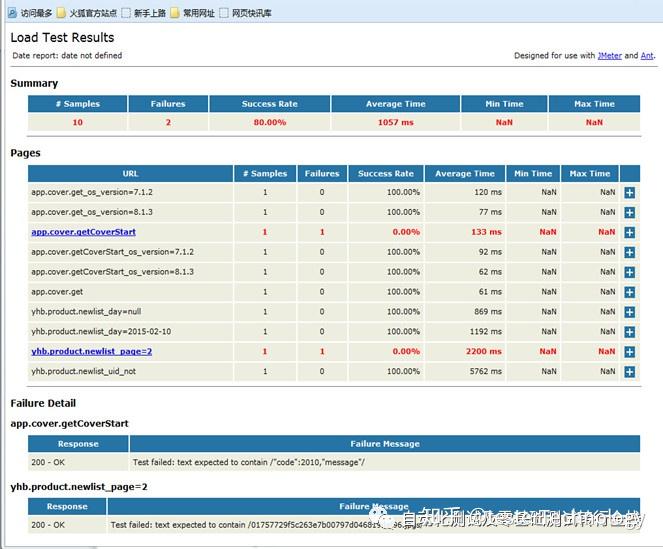This screenshot has width=663, height=549.
Task: Click the Summary section heading
Action: (34, 83)
